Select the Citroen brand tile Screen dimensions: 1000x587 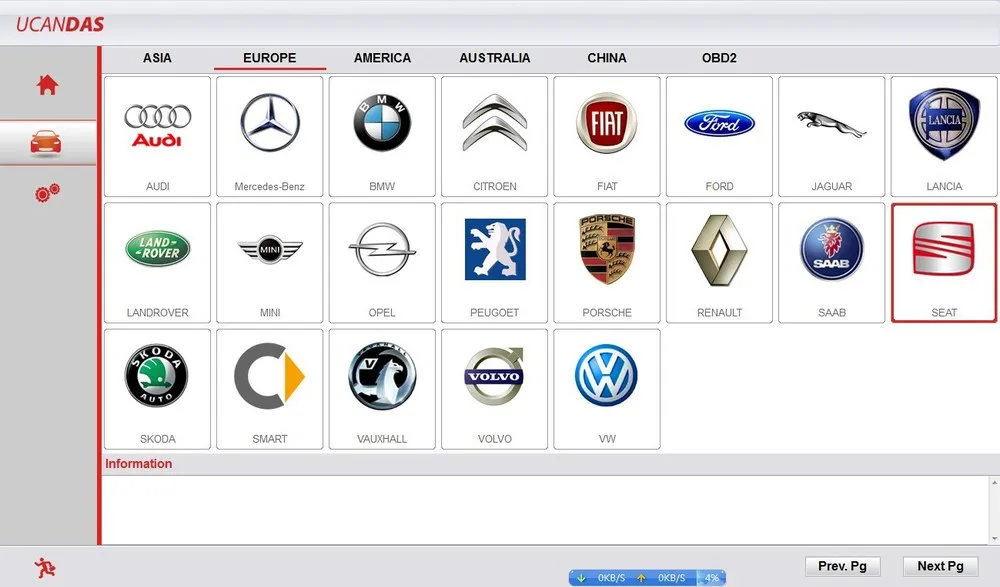point(494,137)
